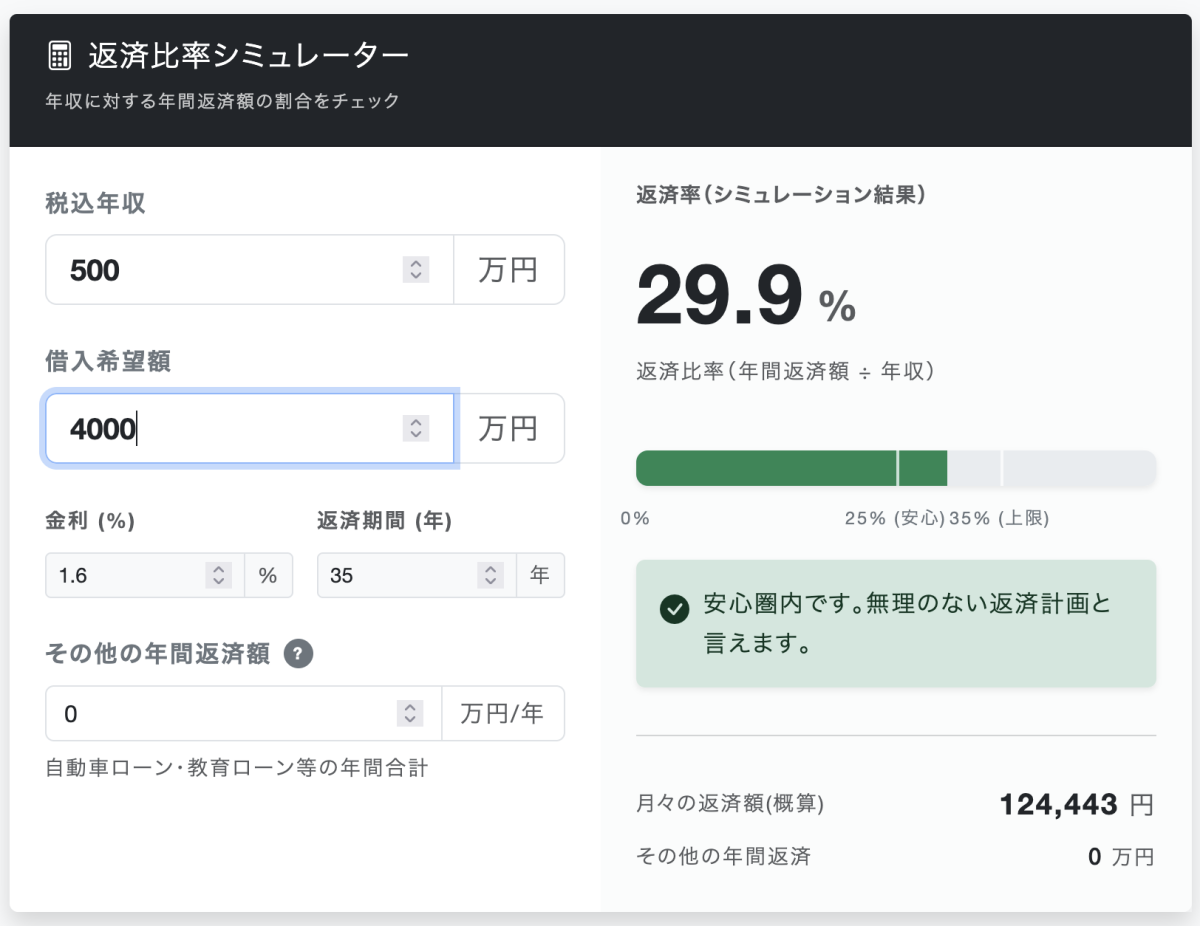Click the up arrow on the 税込年収 field
1200x926 pixels.
click(415, 263)
